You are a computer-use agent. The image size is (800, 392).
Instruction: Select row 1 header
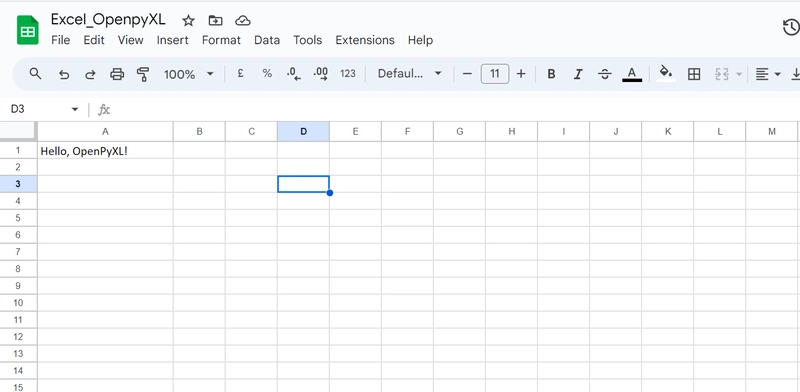coord(18,150)
